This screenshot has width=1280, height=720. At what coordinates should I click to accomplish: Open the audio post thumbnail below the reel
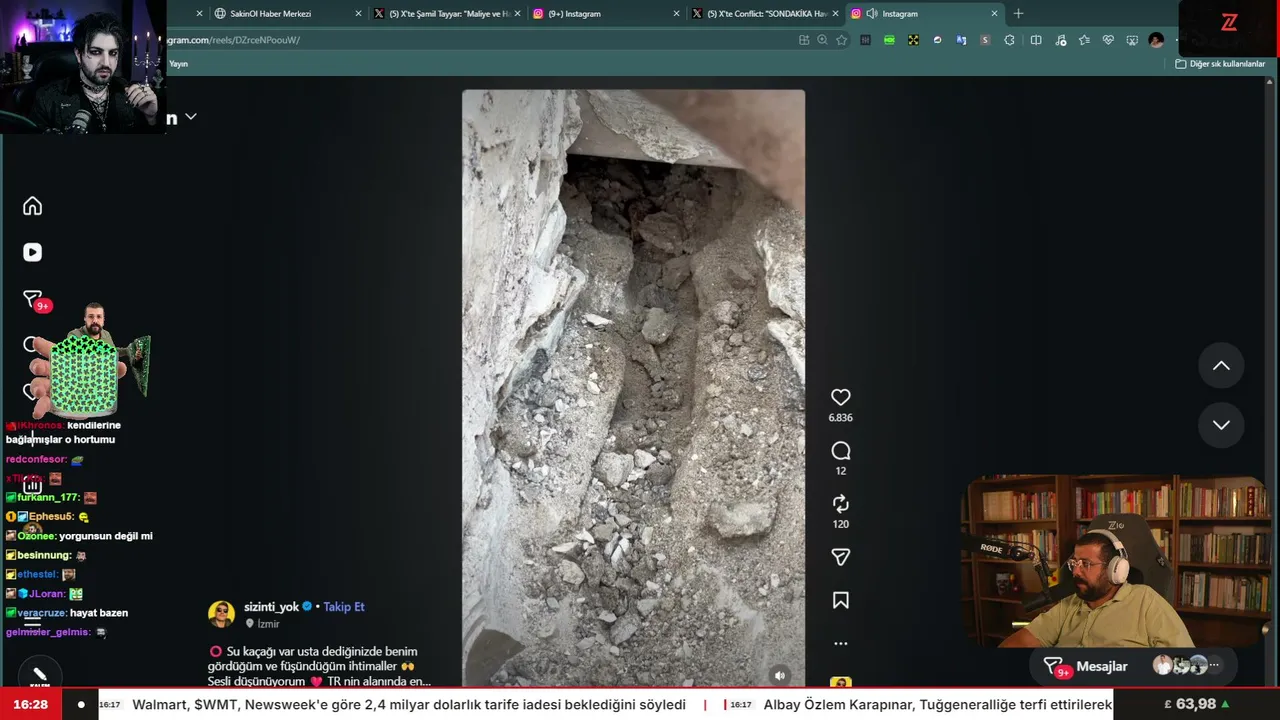(x=841, y=684)
